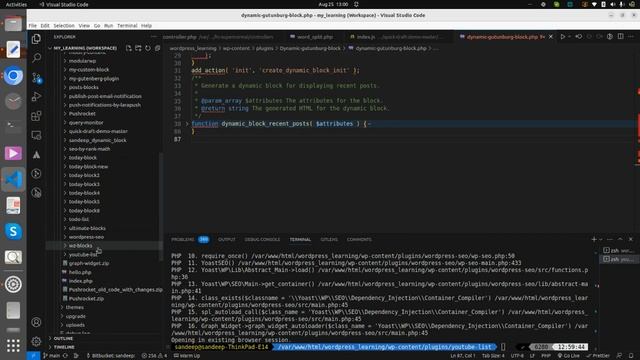
Task: Split the editor to the right
Action: pos(620,37)
